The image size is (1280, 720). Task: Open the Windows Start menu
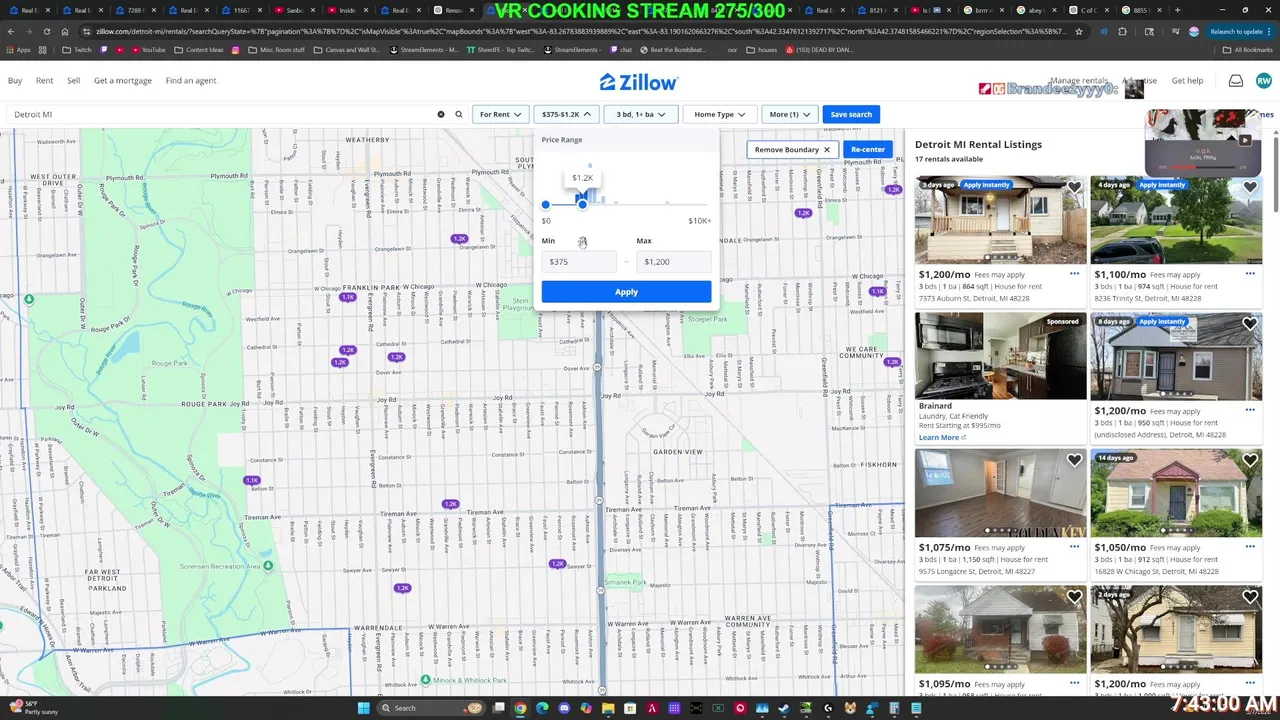[x=365, y=708]
